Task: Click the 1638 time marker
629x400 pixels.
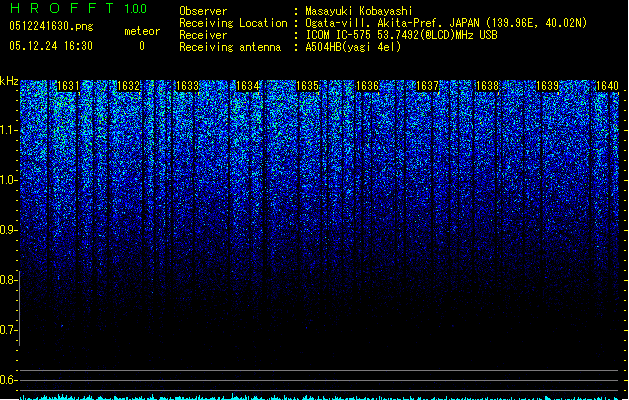Action: point(487,86)
